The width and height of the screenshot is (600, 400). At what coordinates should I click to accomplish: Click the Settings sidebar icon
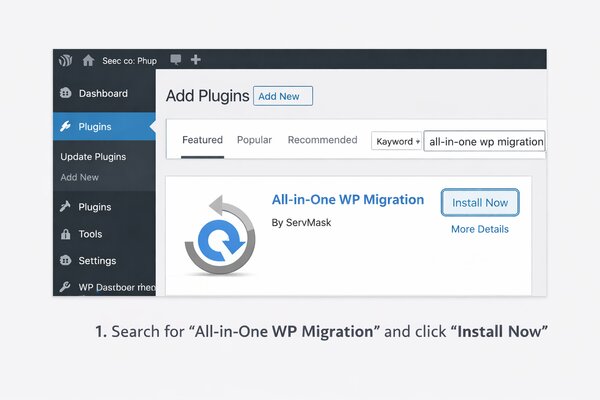point(65,261)
